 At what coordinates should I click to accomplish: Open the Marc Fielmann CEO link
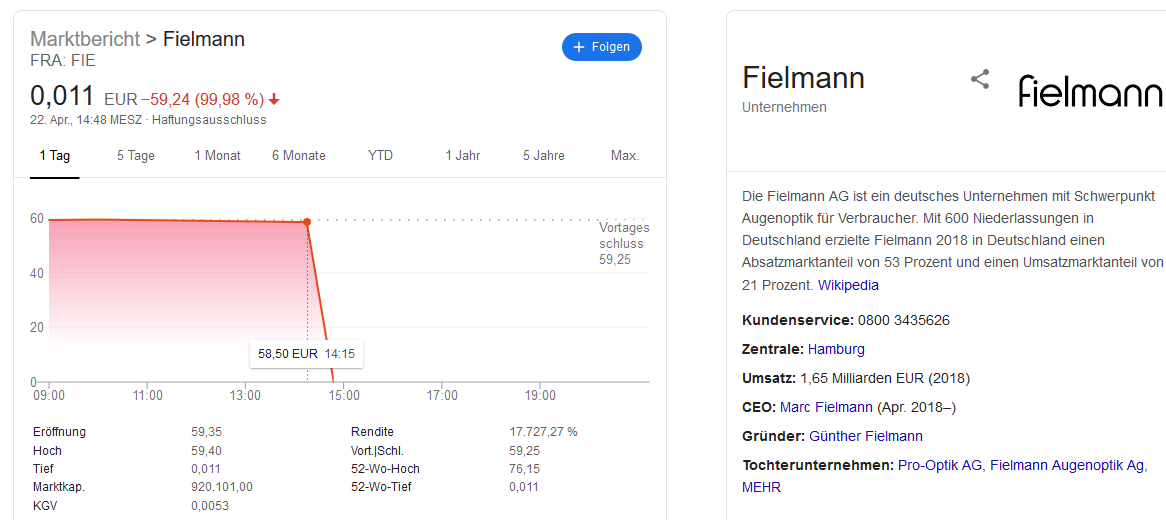tap(826, 407)
